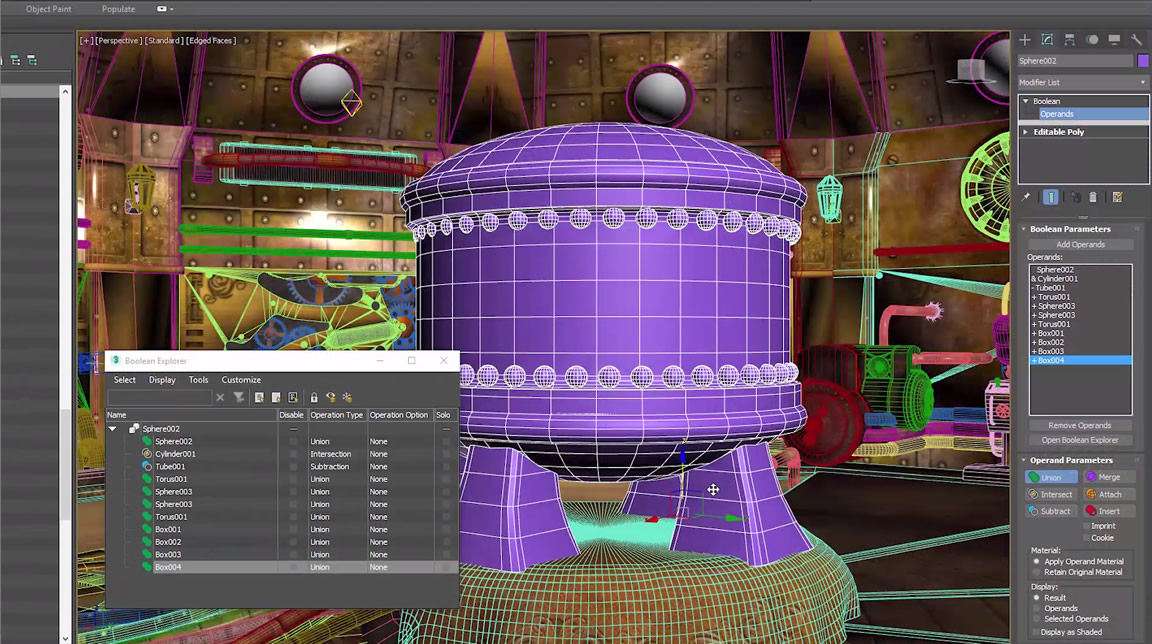1152x644 pixels.
Task: Click the purple object color swatch
Action: (1142, 61)
